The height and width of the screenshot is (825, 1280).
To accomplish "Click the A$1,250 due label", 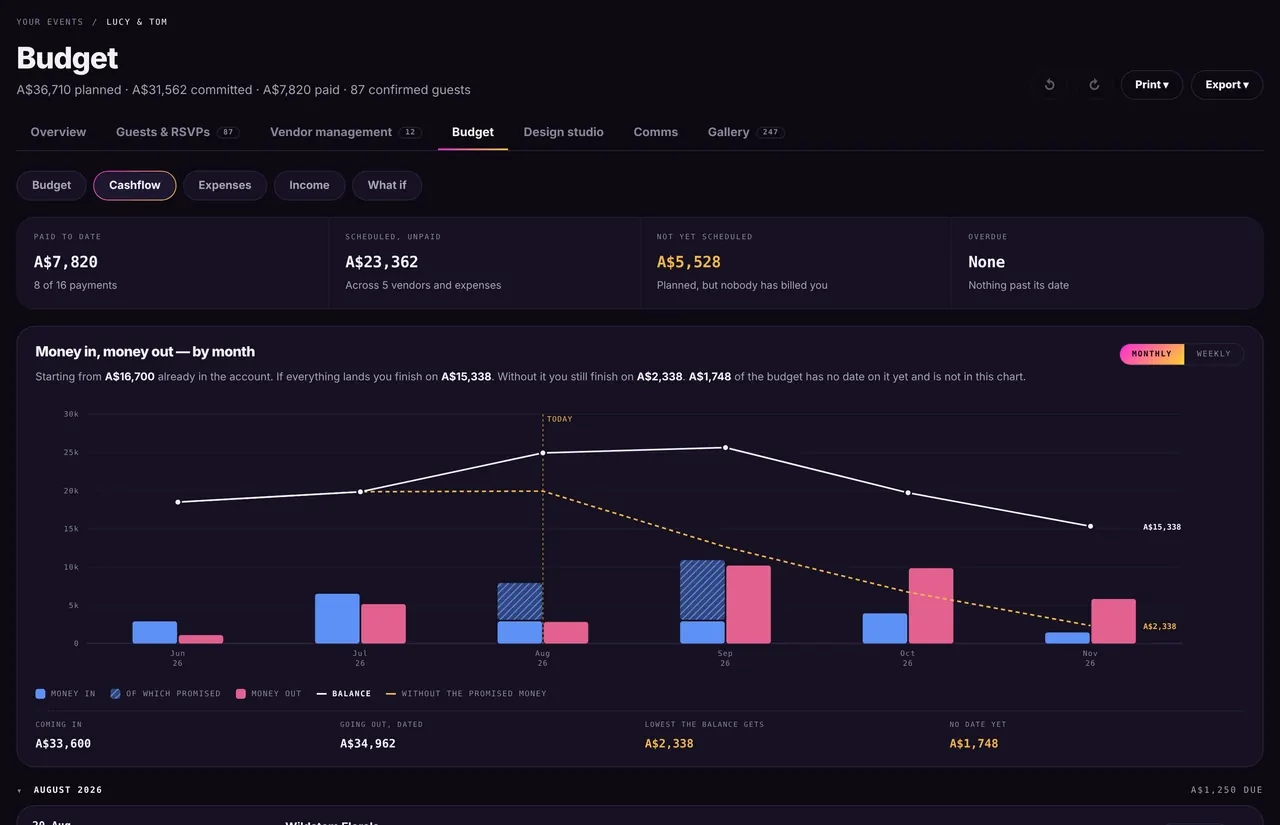I will pos(1227,790).
